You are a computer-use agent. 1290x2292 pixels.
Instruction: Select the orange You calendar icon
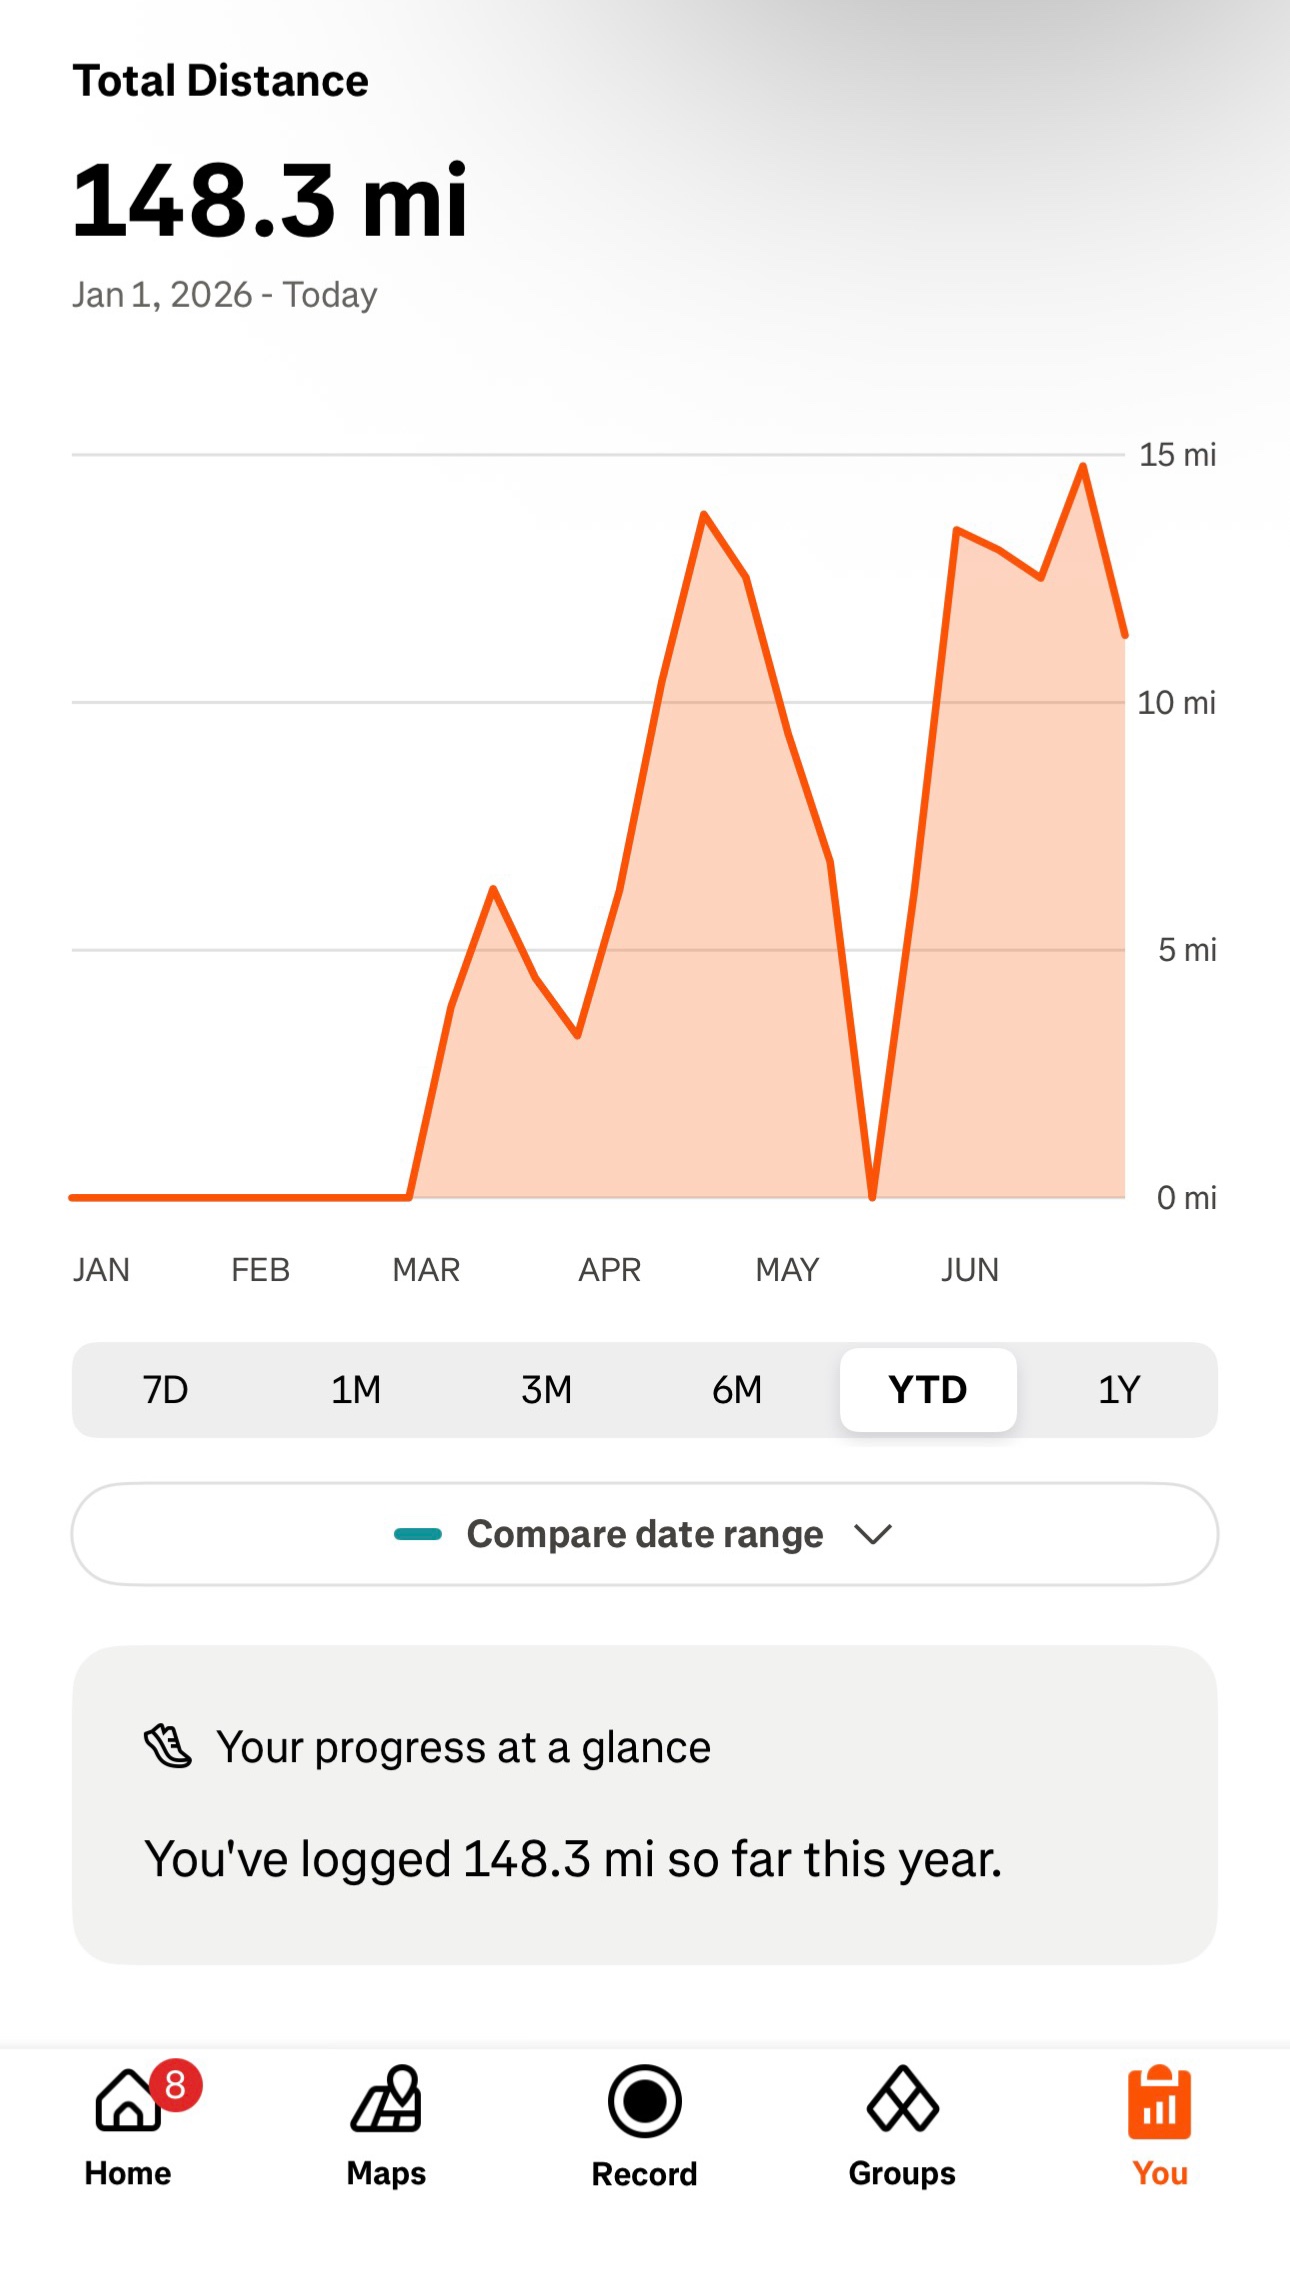[x=1160, y=2102]
